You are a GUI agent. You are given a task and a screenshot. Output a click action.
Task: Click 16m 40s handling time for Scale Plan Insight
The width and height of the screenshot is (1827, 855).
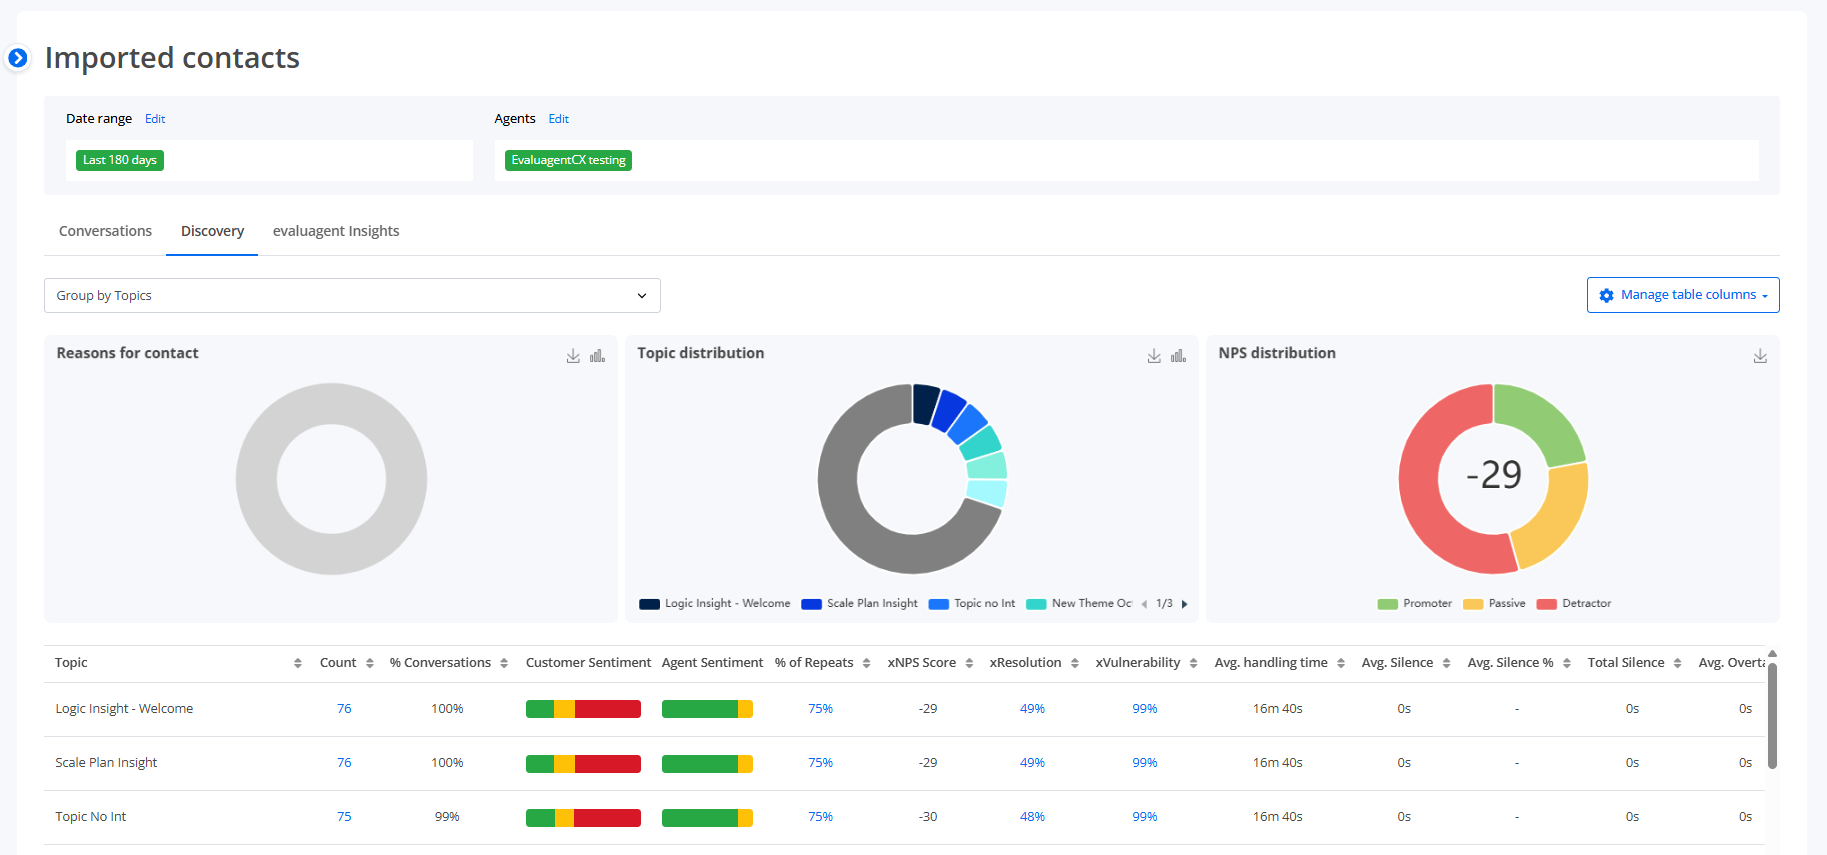coord(1277,763)
